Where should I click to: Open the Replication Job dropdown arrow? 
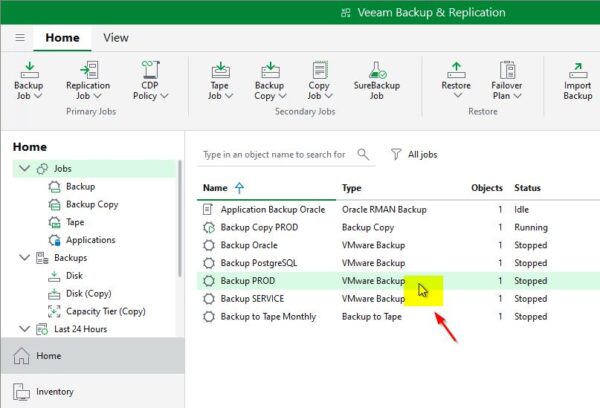[98, 96]
